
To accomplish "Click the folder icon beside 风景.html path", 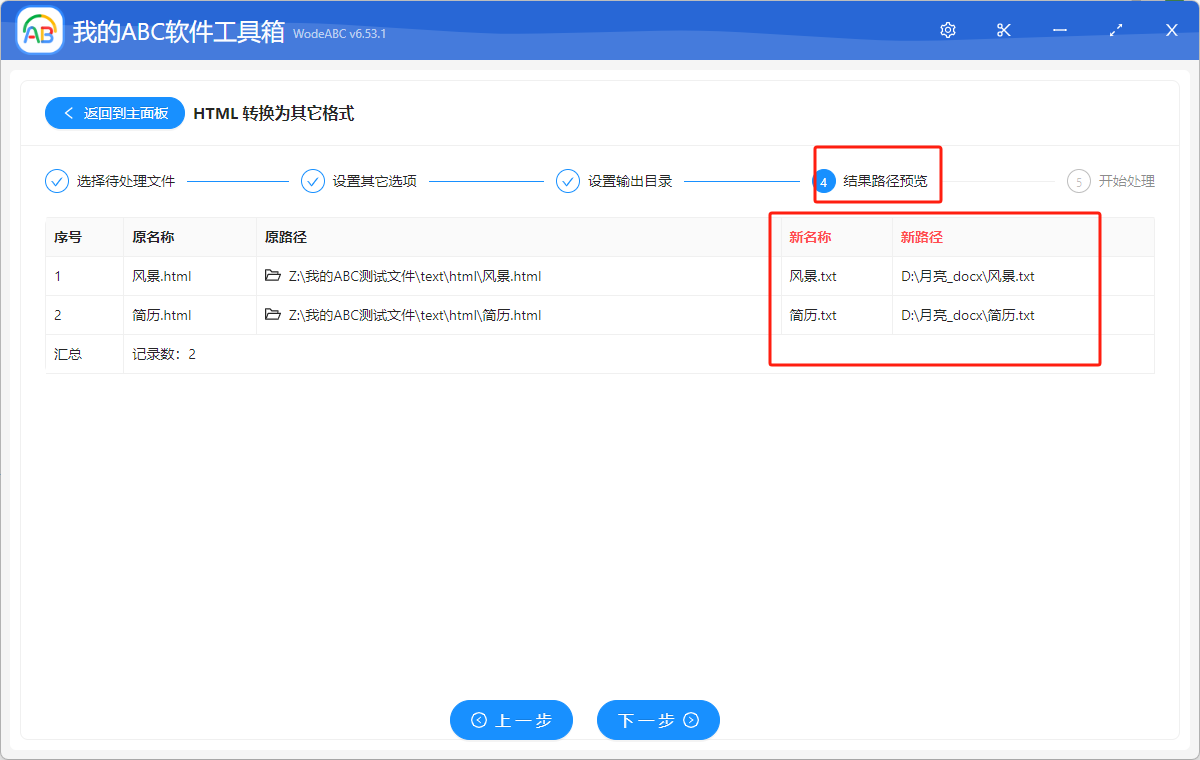I will (273, 276).
